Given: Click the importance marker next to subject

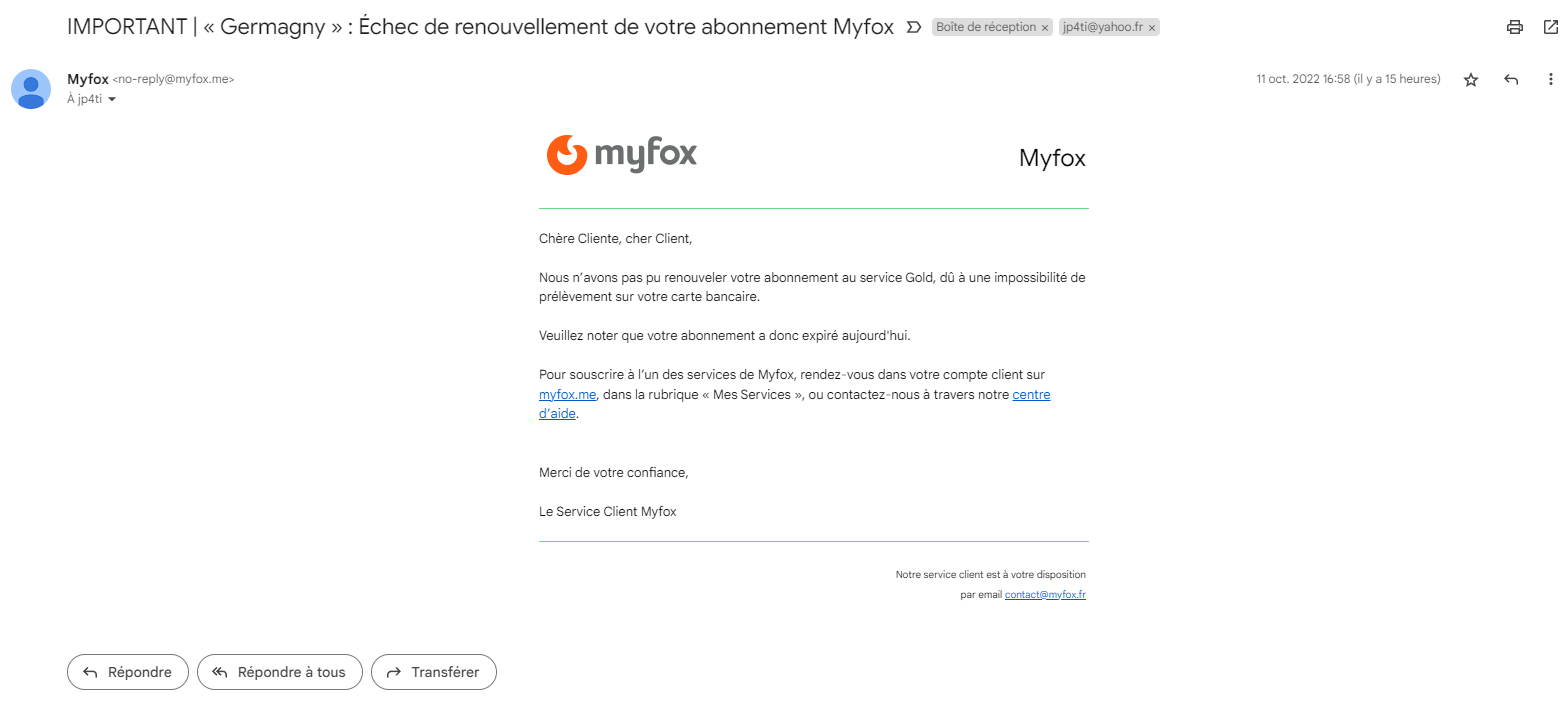Looking at the screenshot, I should [913, 27].
